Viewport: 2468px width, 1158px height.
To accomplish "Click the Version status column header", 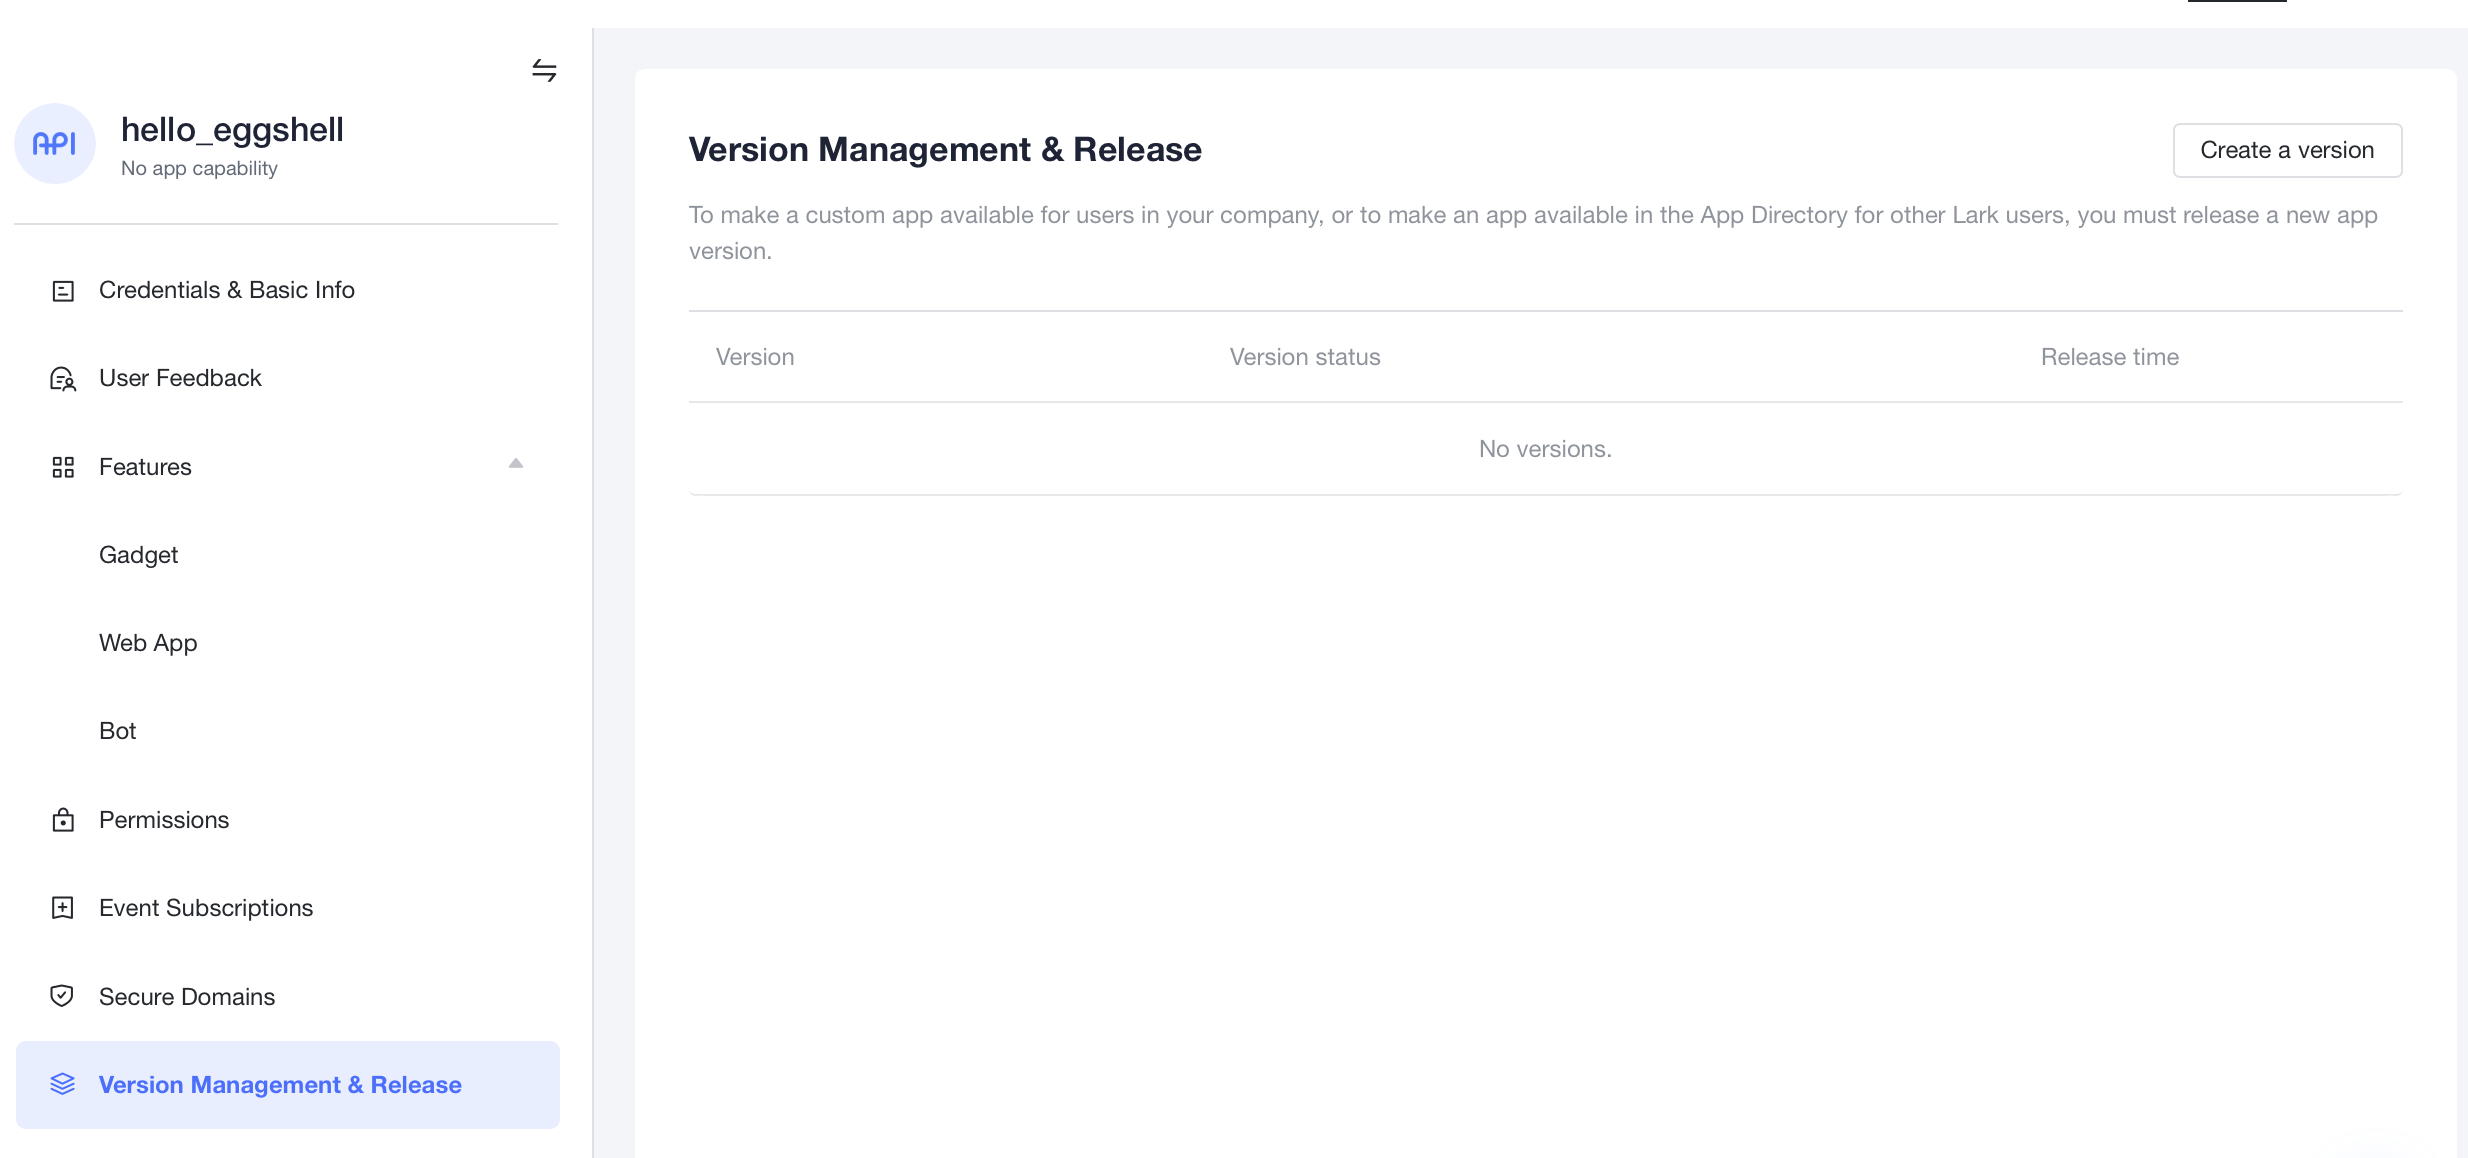I will [x=1304, y=357].
